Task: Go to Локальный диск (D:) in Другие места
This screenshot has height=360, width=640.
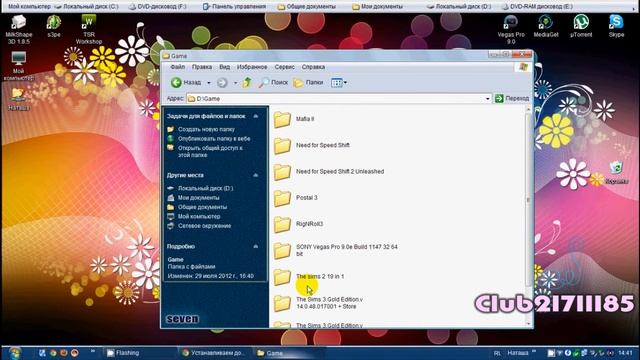Action: coord(205,189)
